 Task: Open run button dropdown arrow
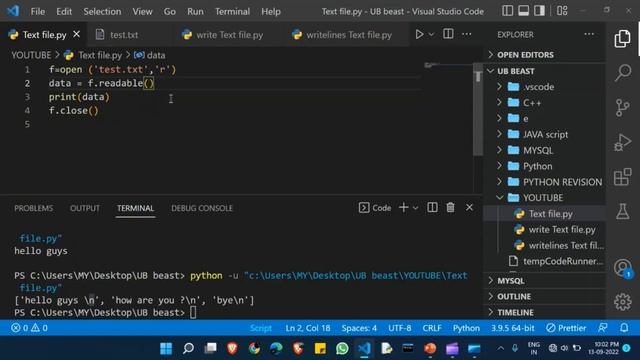click(431, 35)
